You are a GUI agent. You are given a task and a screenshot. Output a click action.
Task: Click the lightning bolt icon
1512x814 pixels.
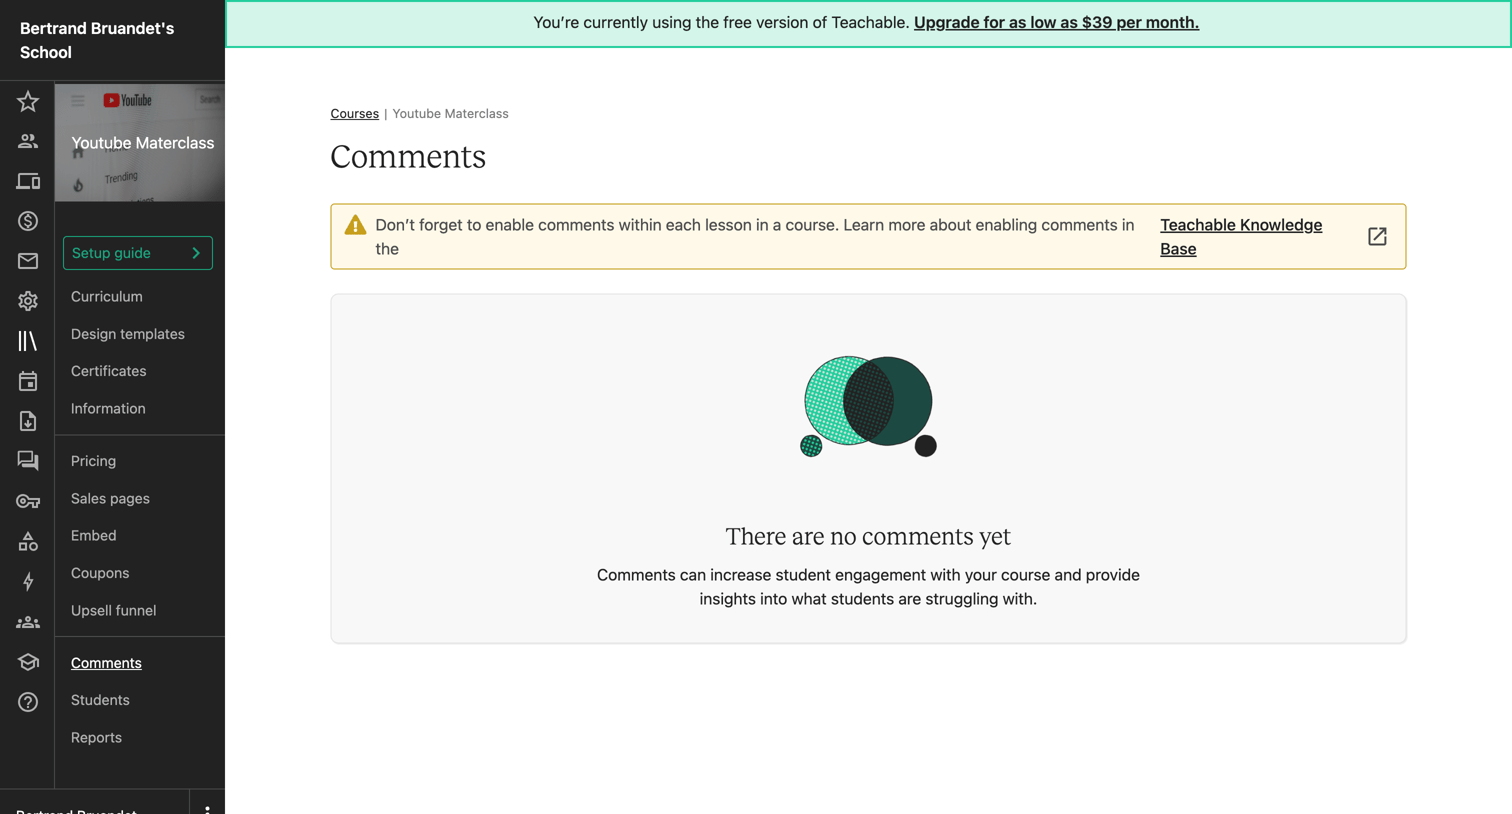(28, 581)
